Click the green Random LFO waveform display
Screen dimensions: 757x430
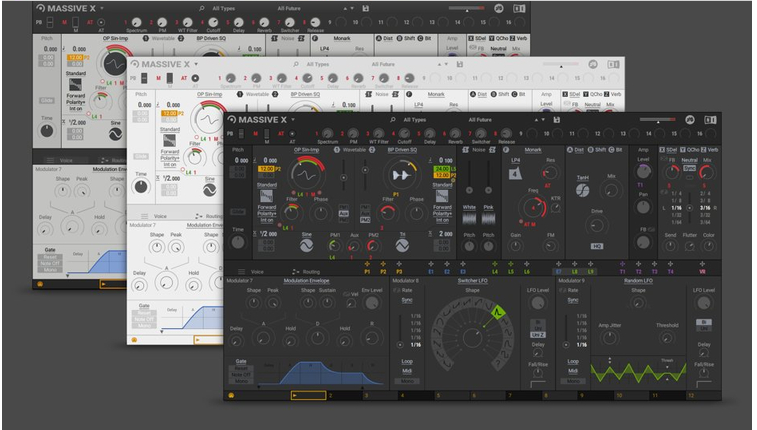tap(638, 371)
